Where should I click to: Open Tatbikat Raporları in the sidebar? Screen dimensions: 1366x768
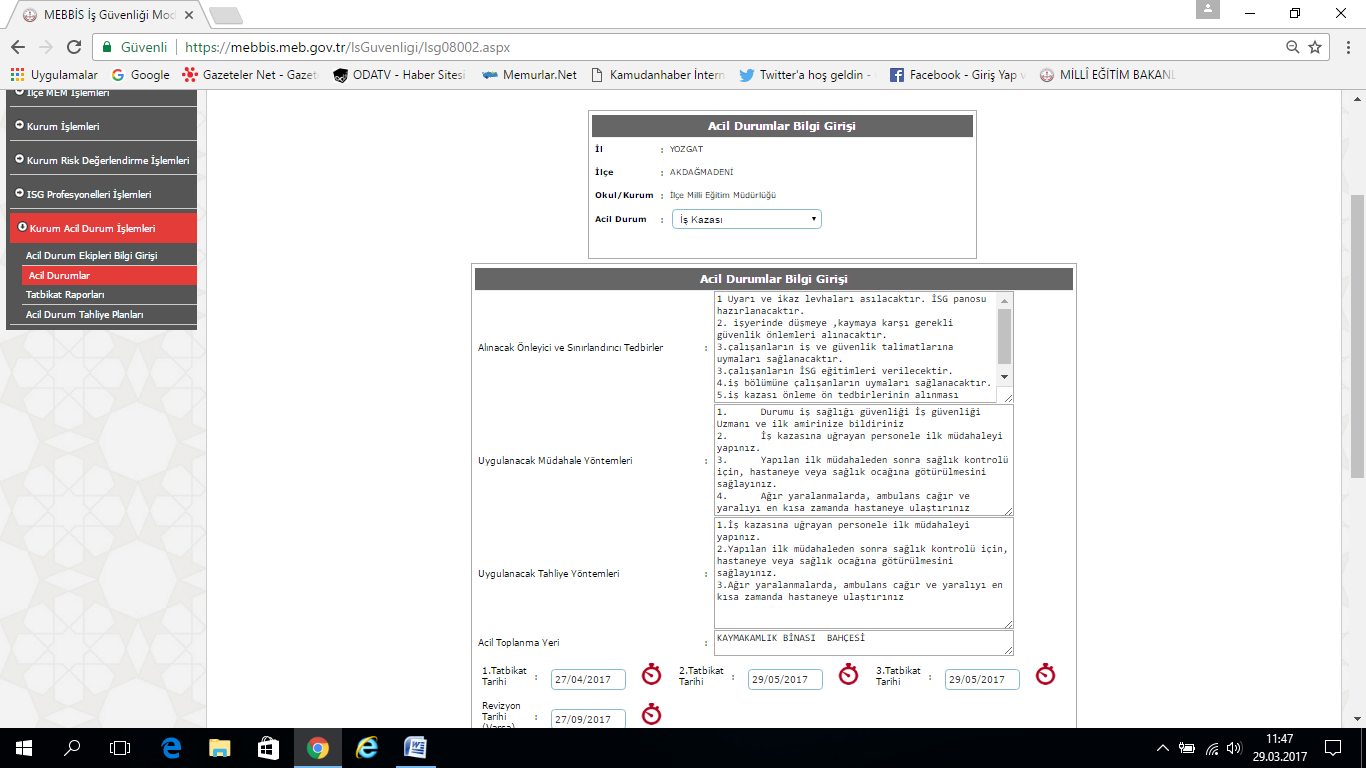pyautogui.click(x=65, y=295)
